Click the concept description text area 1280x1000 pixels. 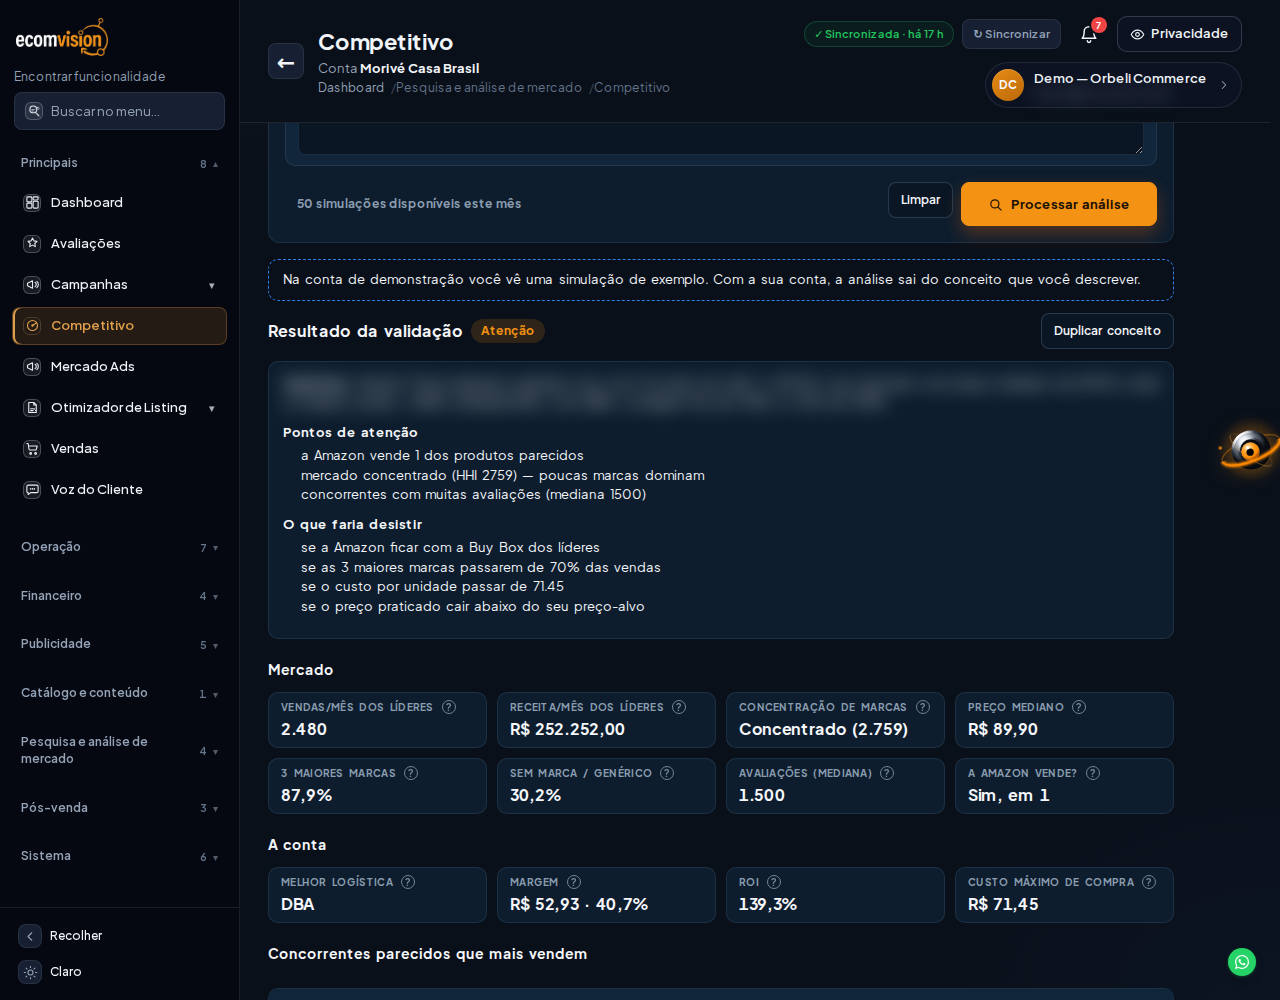720,139
